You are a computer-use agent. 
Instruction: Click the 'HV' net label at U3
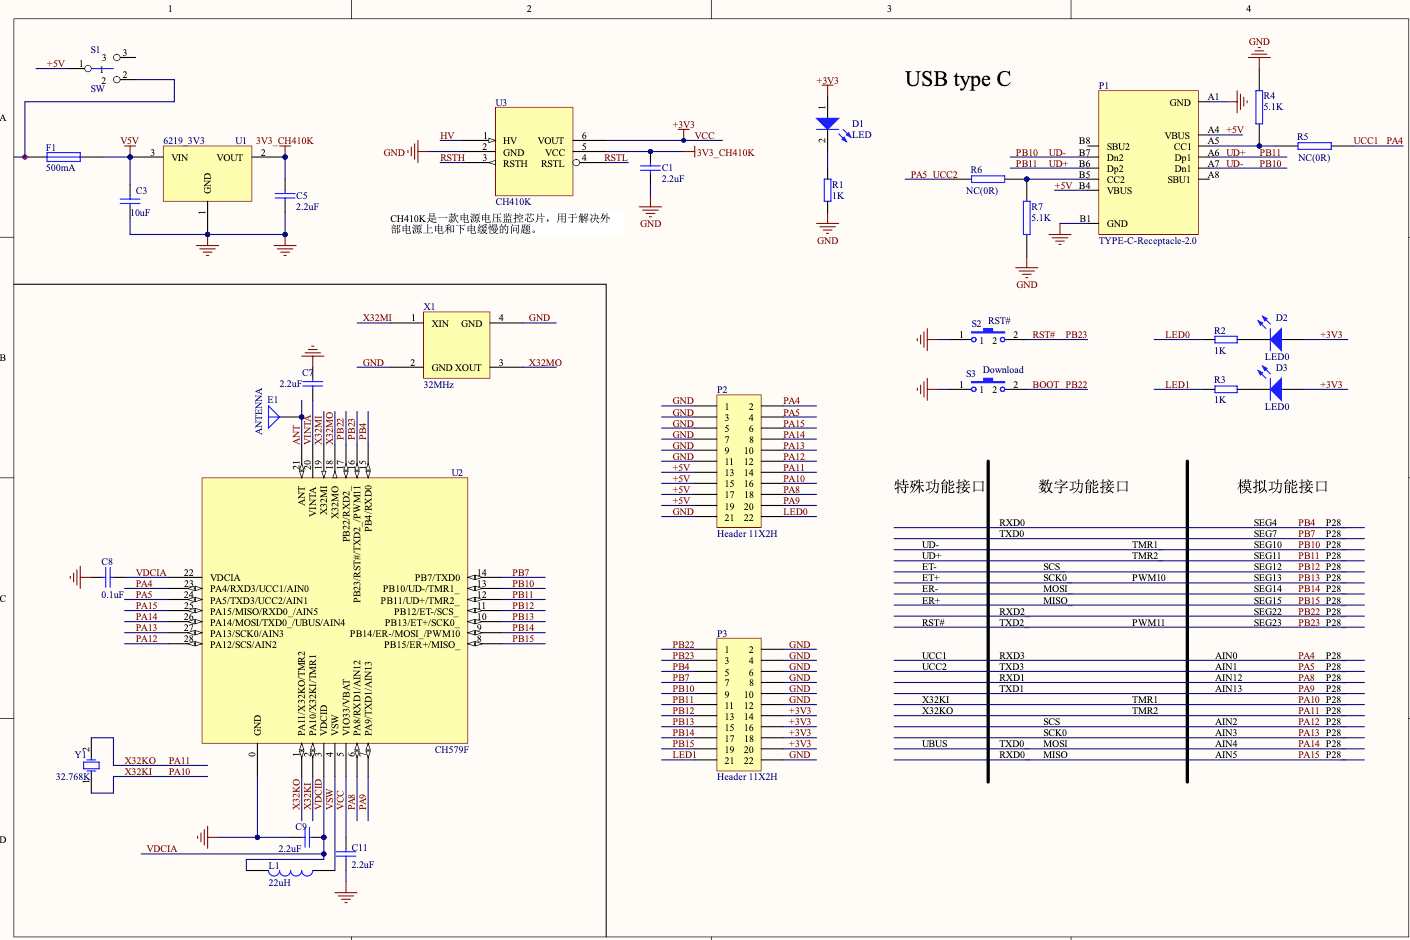click(447, 136)
